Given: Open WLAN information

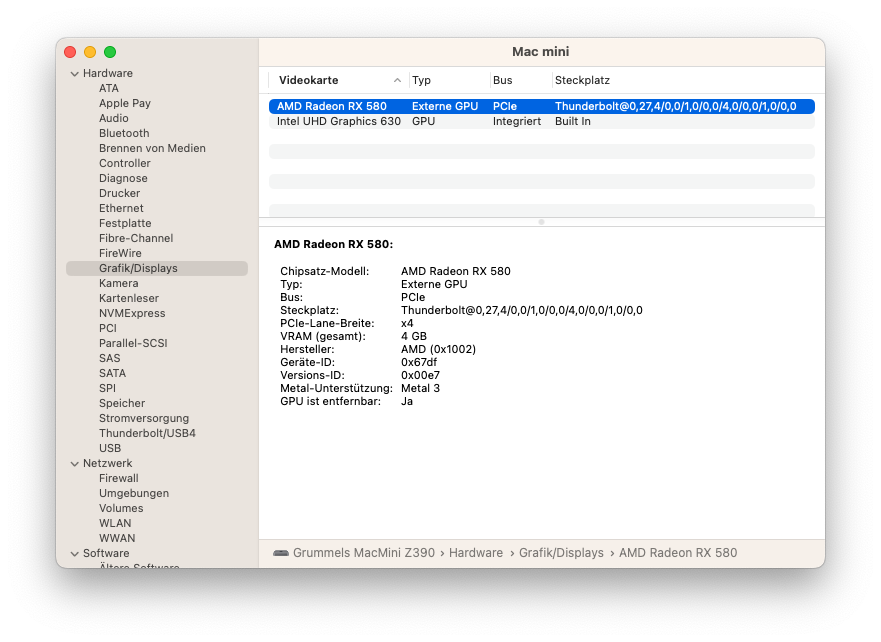Looking at the screenshot, I should click(115, 523).
